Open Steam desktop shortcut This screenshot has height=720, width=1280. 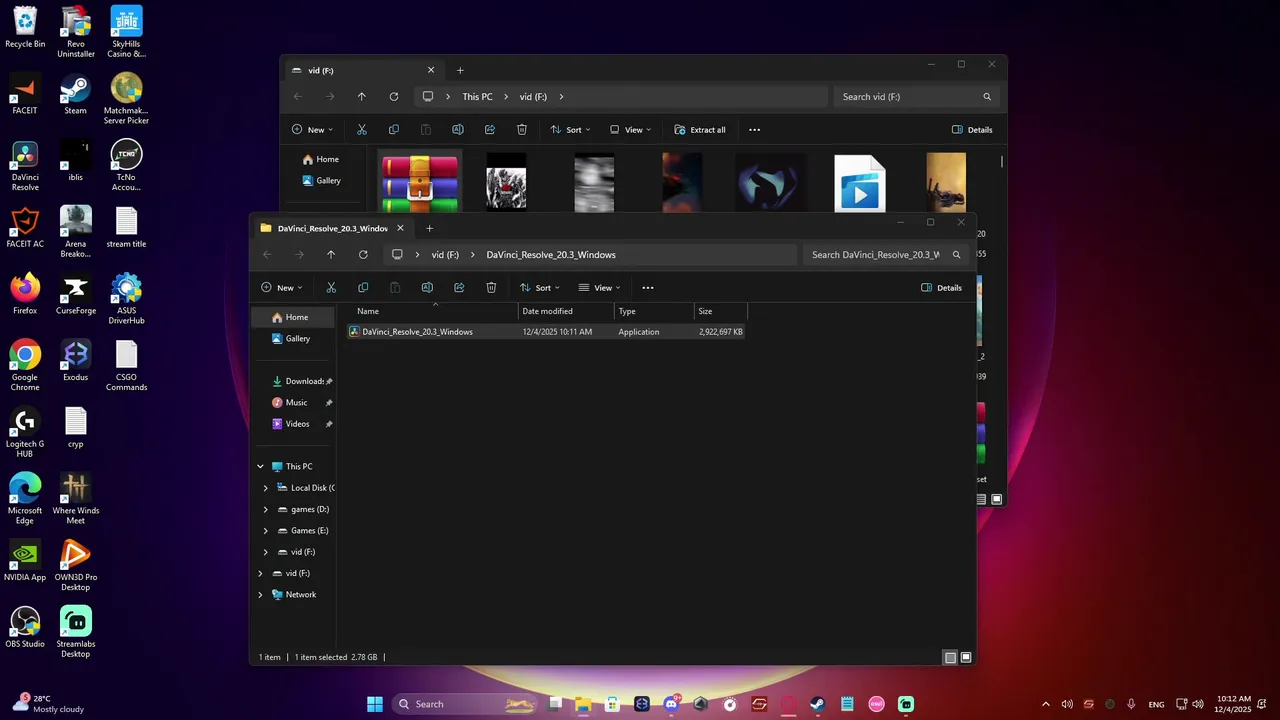coord(75,95)
